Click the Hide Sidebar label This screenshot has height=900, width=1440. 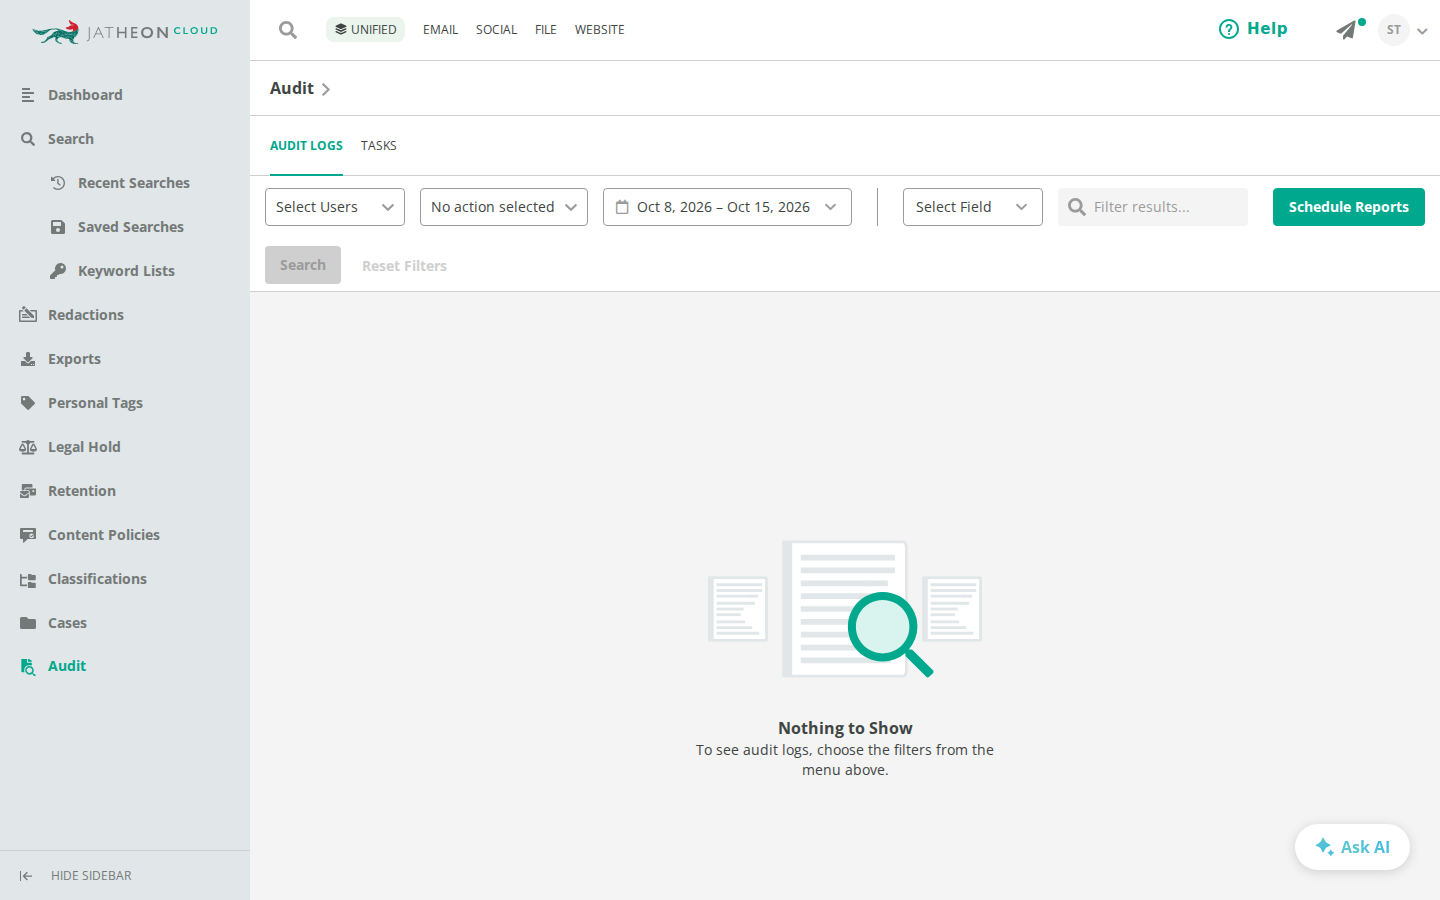91,876
